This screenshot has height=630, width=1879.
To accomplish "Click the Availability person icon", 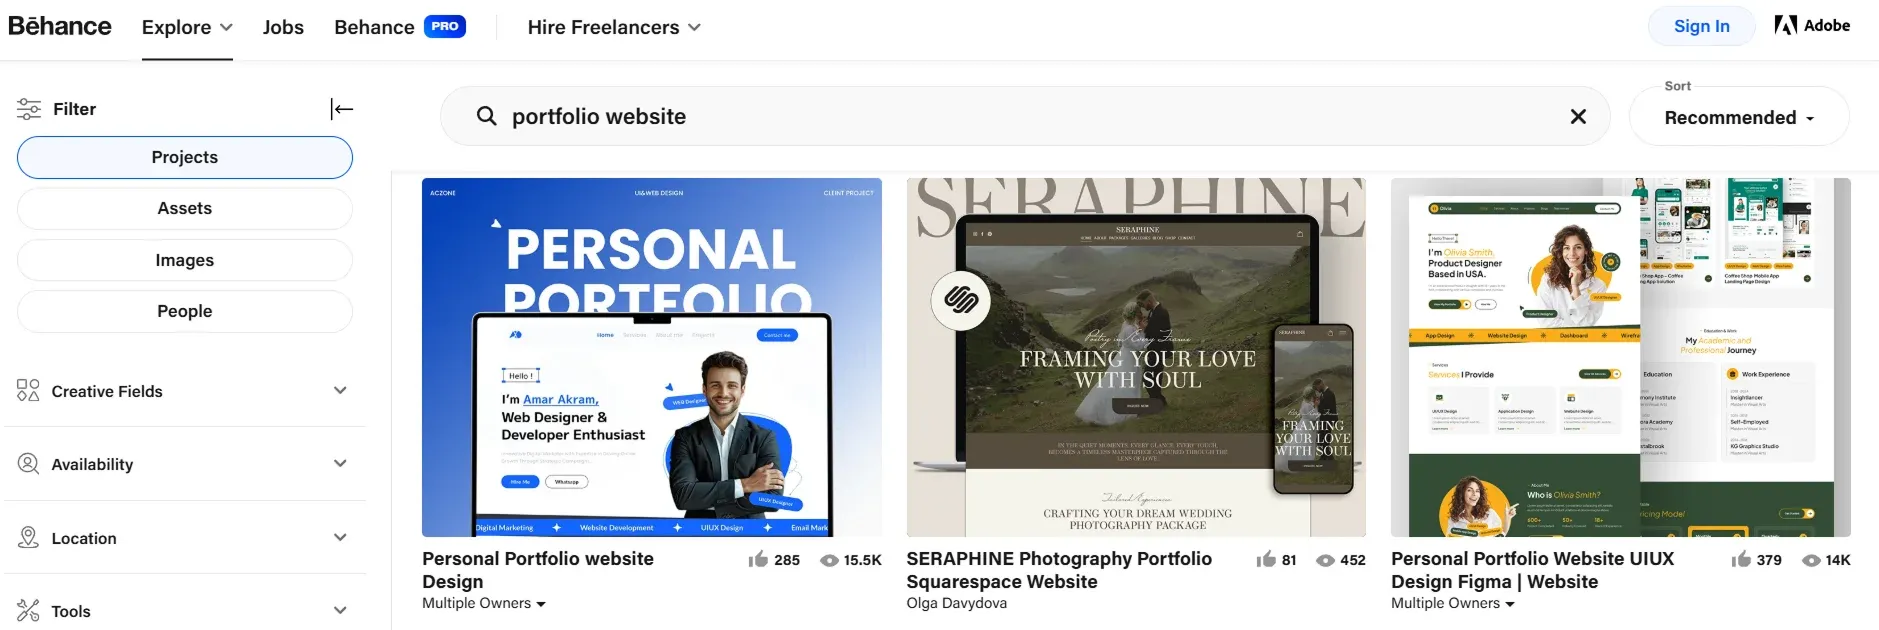I will point(28,464).
